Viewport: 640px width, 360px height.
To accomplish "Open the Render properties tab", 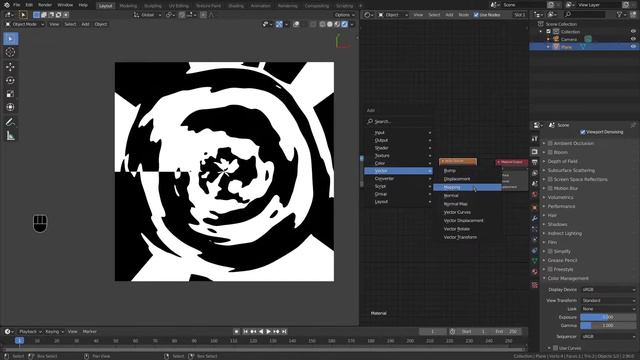I will 535,152.
